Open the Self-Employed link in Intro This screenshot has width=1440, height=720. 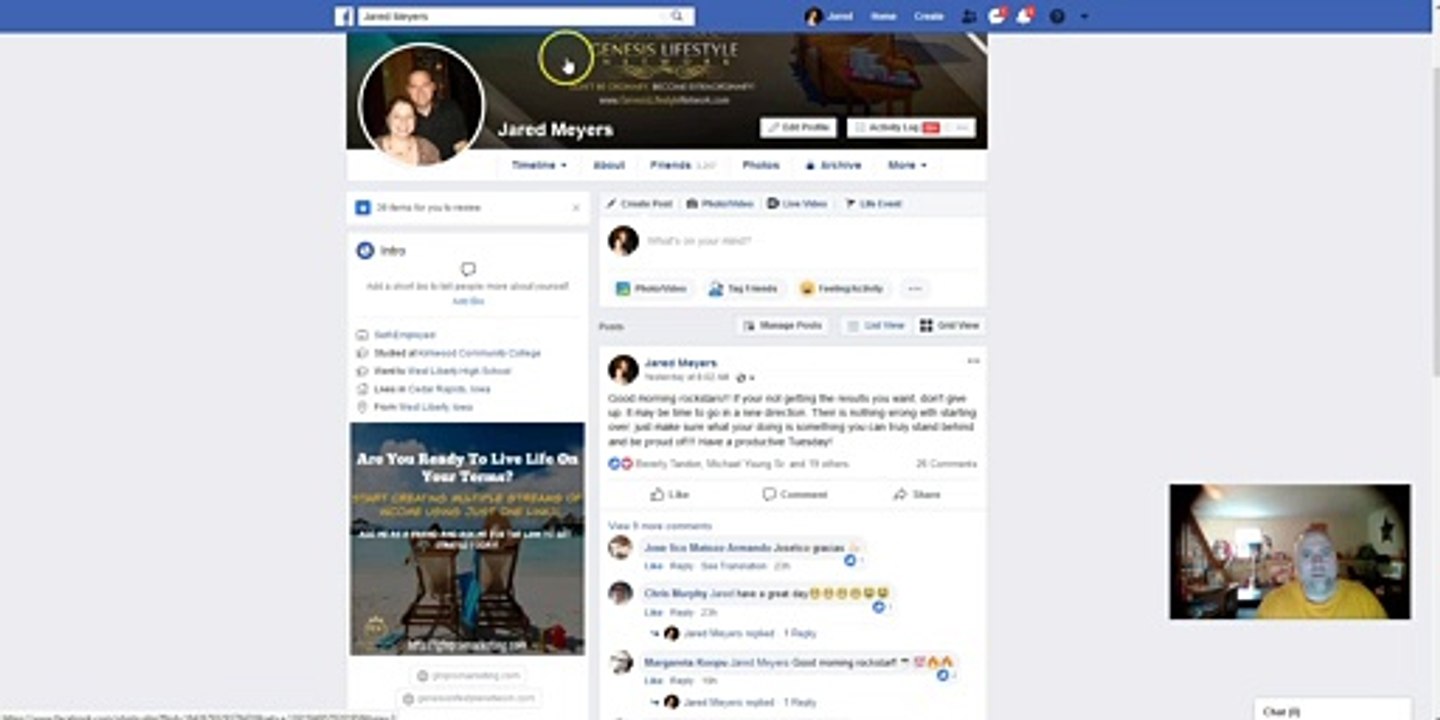click(405, 335)
